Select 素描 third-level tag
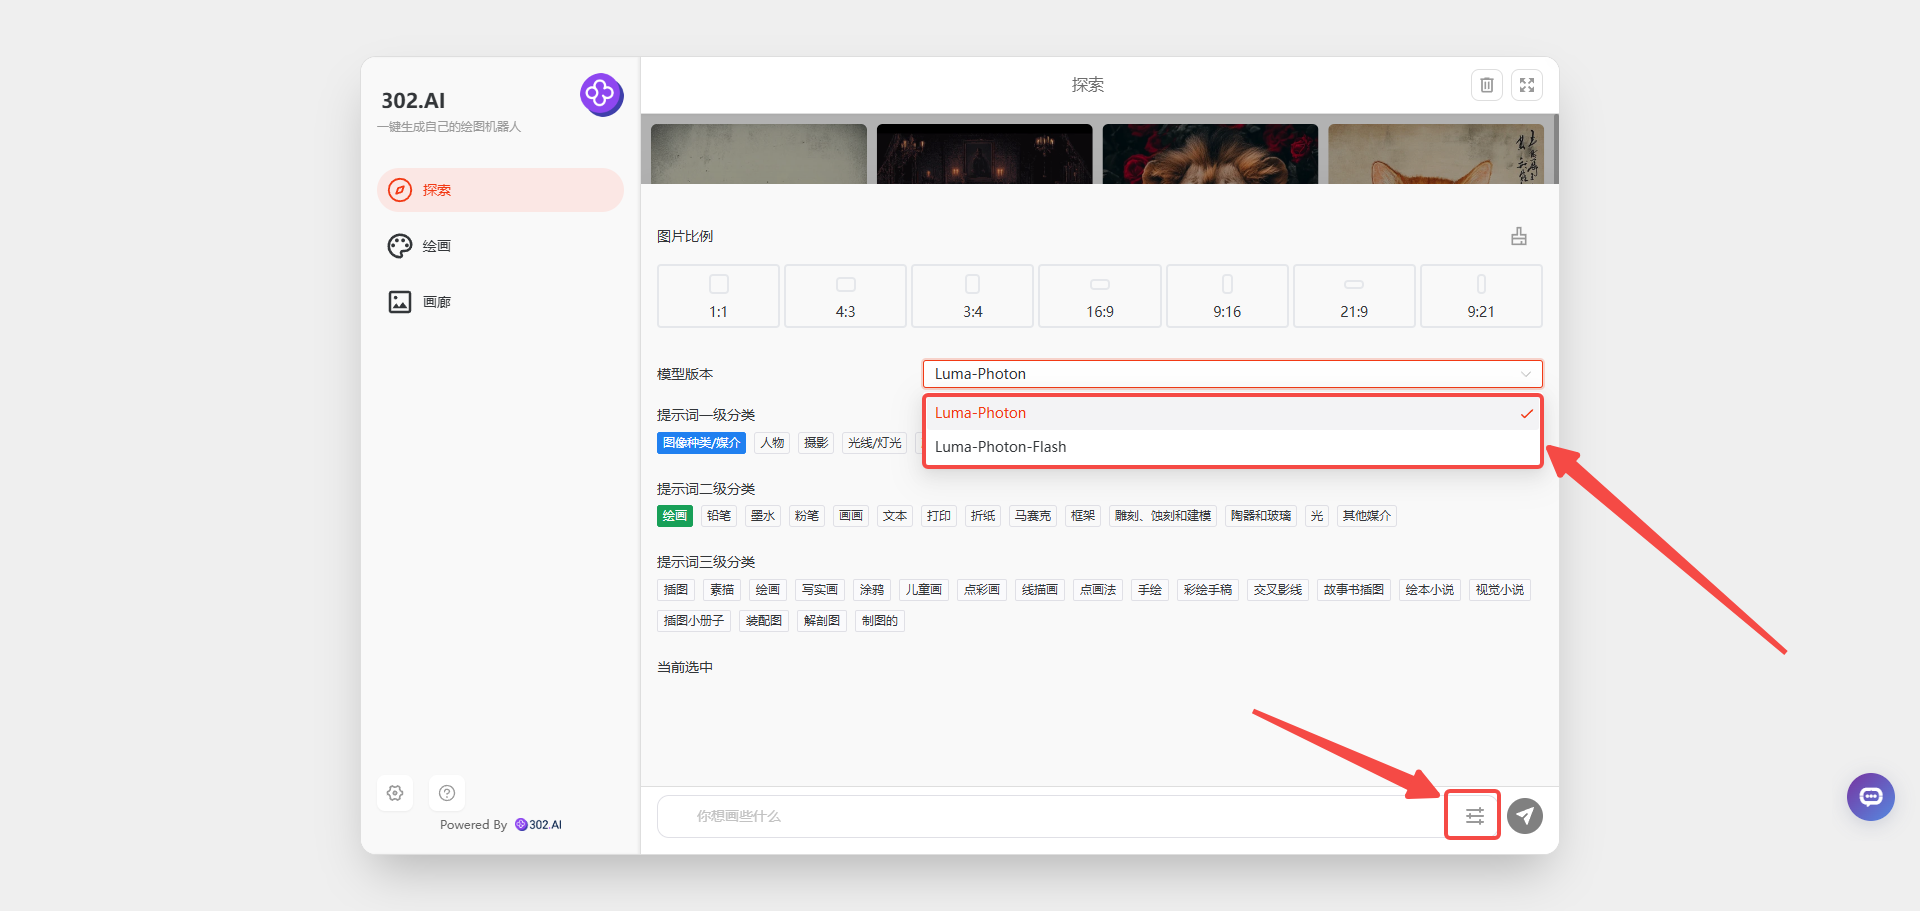The width and height of the screenshot is (1920, 911). [722, 590]
